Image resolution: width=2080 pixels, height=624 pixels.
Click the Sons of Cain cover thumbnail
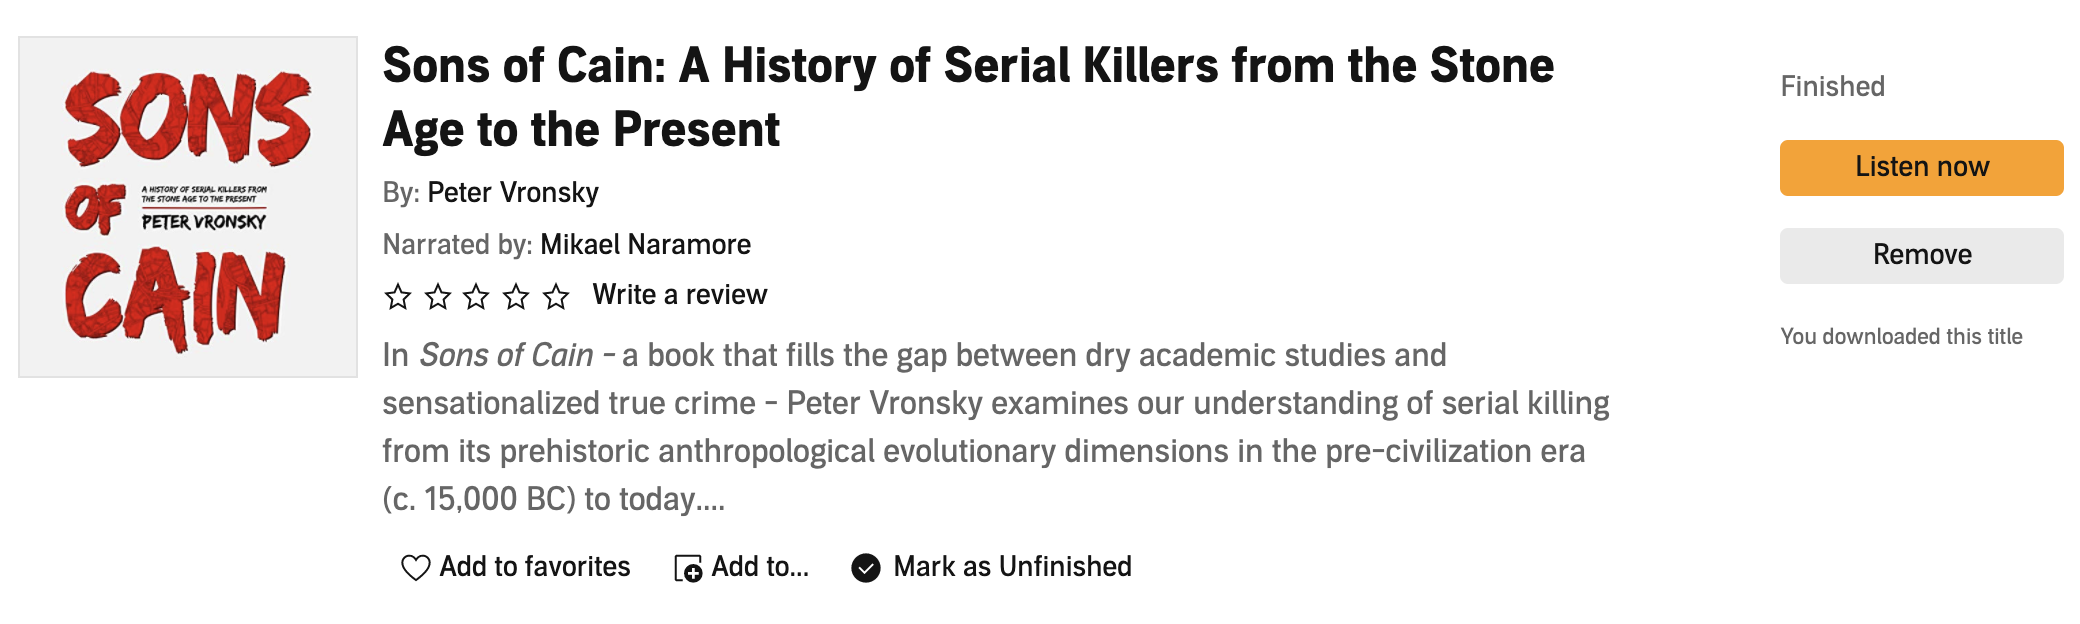click(x=188, y=207)
